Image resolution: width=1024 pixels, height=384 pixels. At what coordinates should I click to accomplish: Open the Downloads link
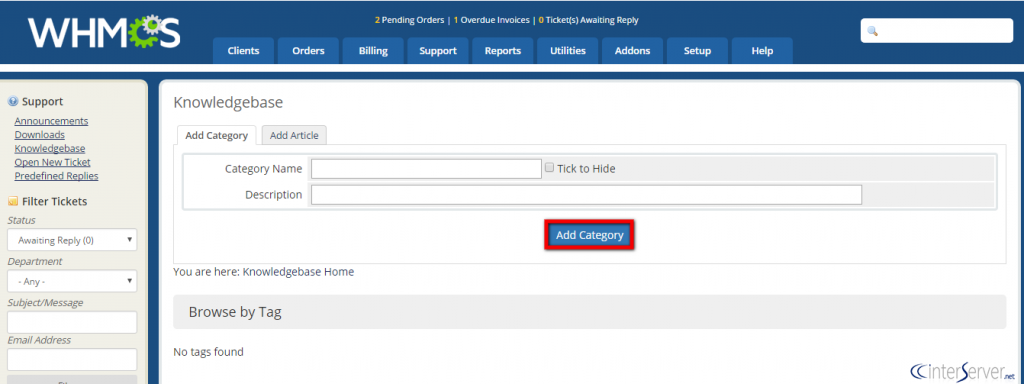click(x=39, y=135)
